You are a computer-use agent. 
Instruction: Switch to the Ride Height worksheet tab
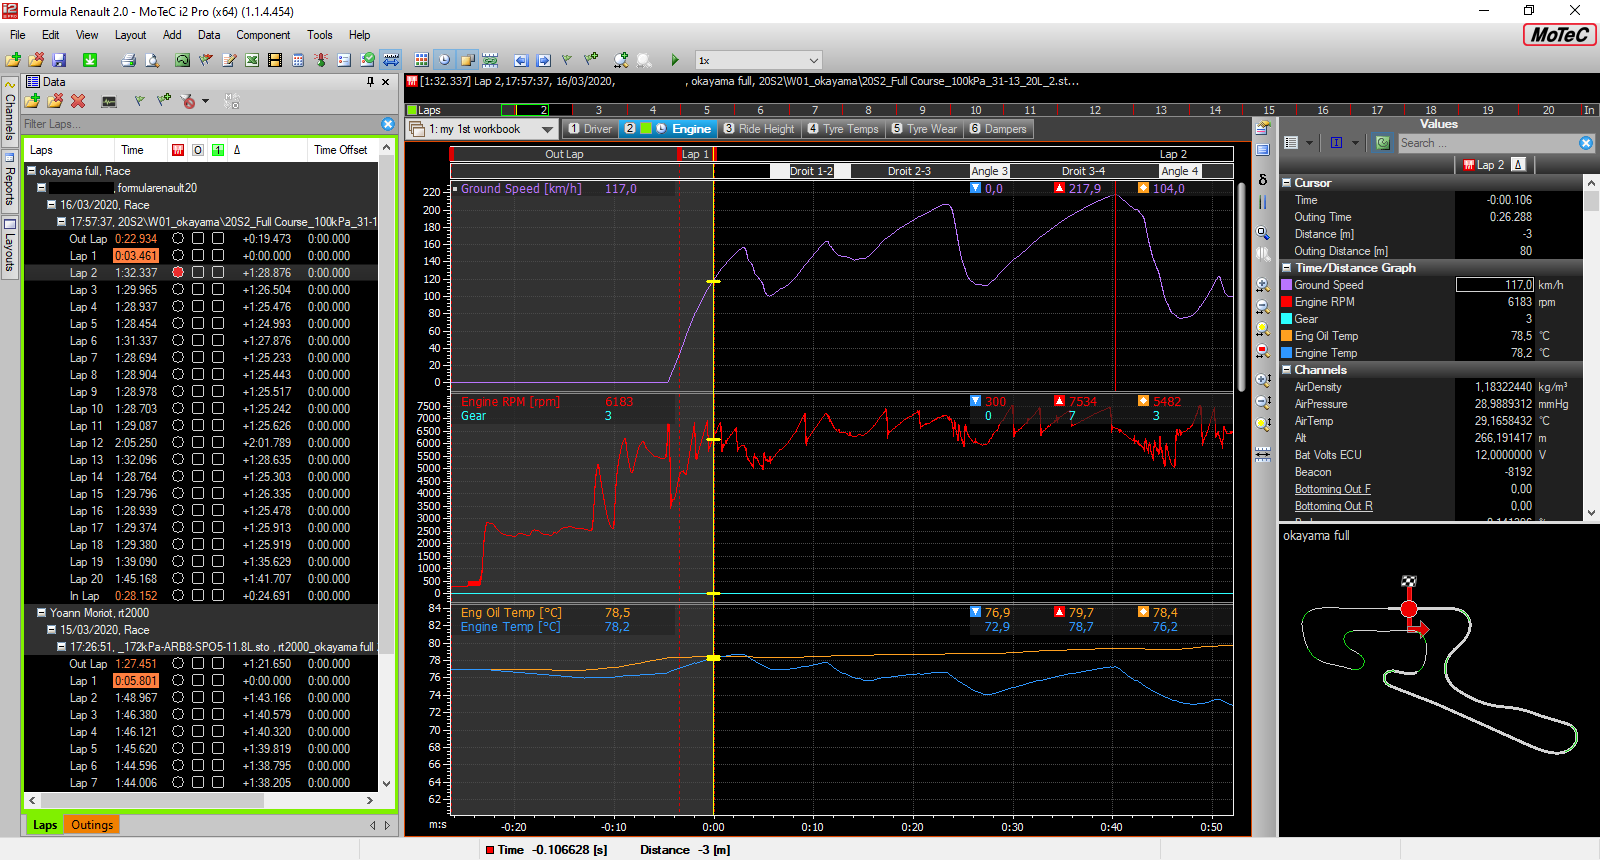point(759,129)
